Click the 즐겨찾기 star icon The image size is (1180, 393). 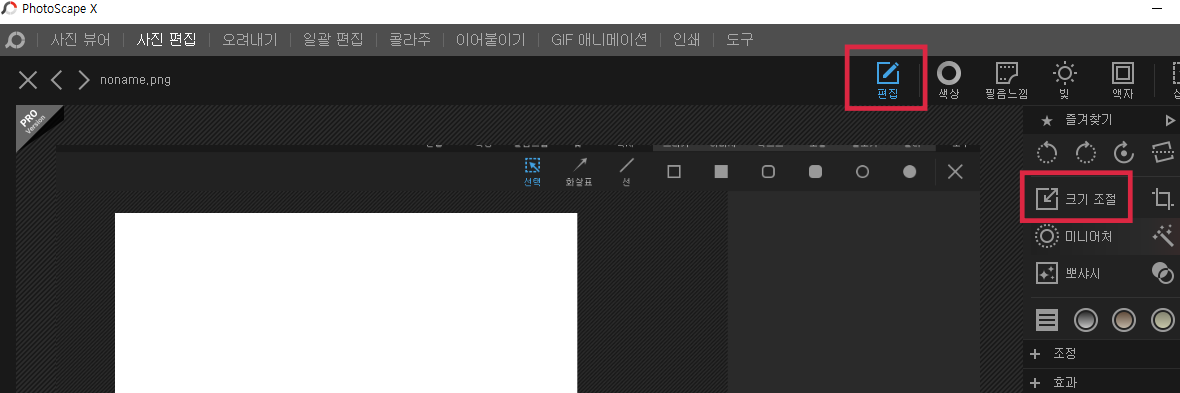1047,120
